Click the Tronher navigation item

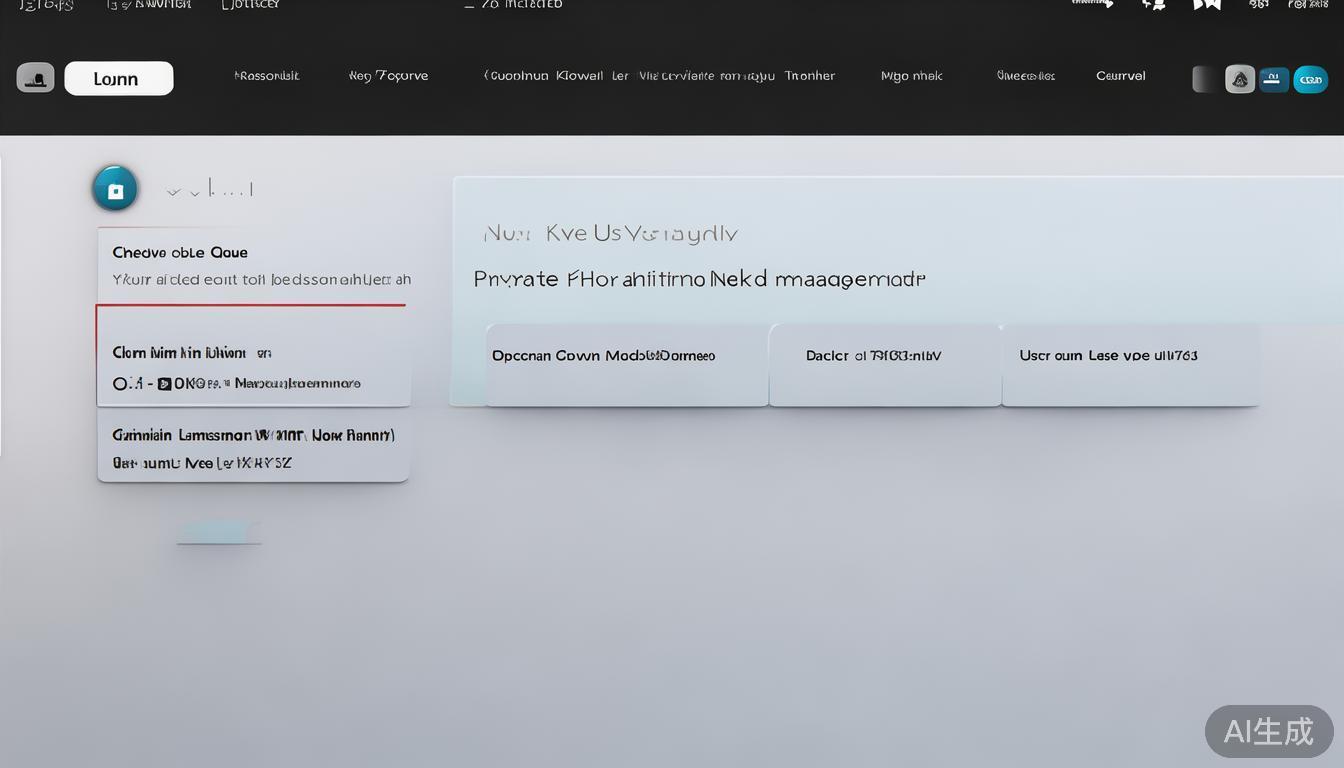(x=809, y=76)
